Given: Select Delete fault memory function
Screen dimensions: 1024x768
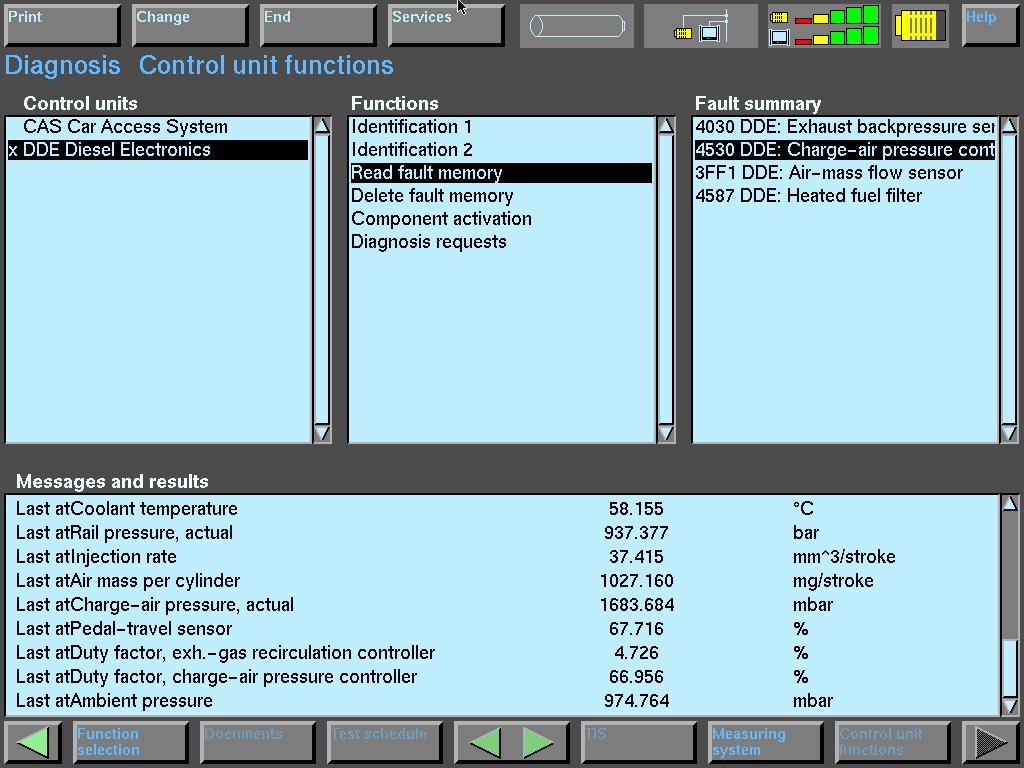Looking at the screenshot, I should coord(432,196).
